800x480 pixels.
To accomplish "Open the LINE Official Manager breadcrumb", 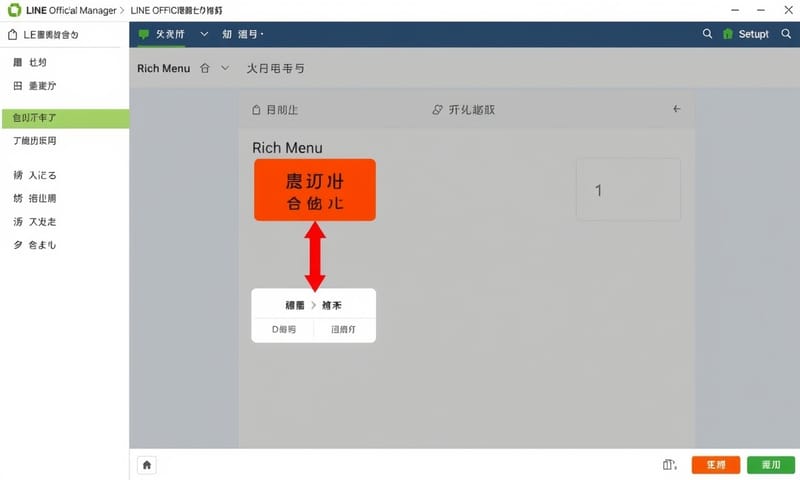I will coord(71,10).
